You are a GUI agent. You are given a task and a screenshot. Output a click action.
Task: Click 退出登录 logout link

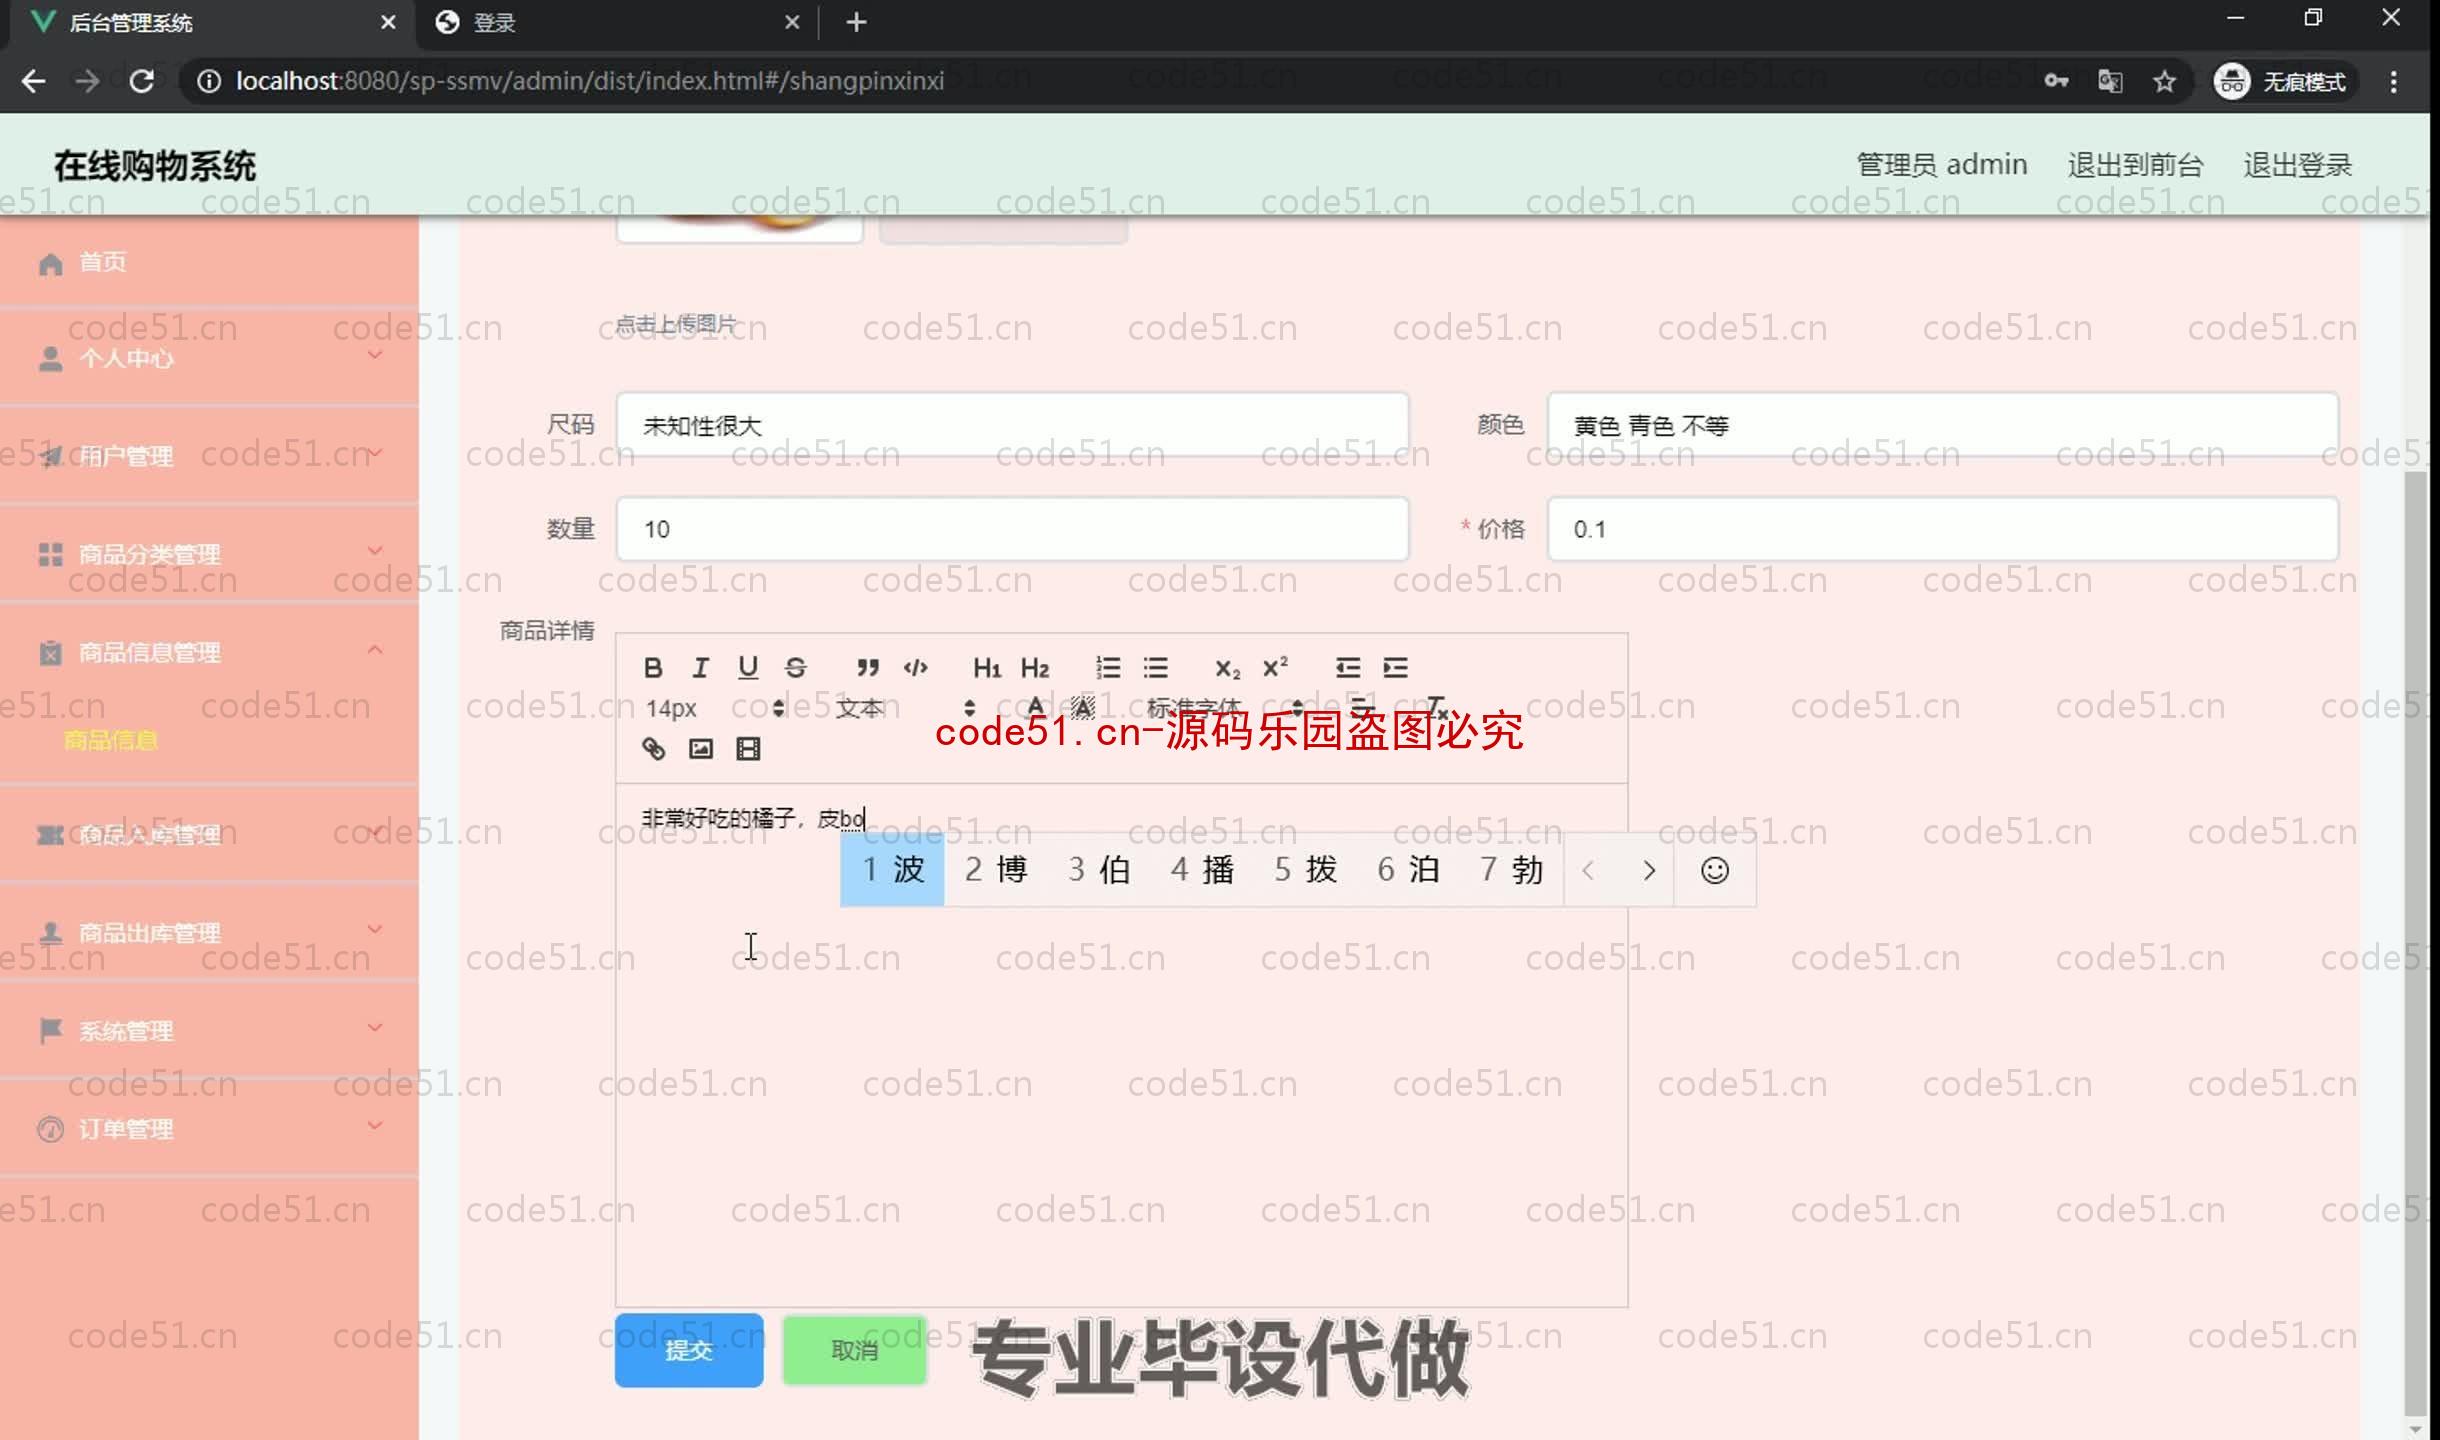[x=2297, y=165]
